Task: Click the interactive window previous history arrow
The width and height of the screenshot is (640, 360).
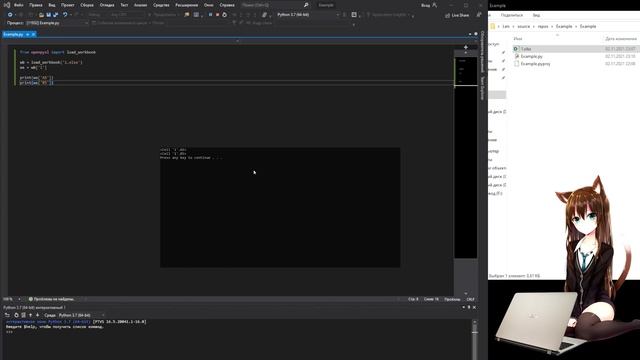Action: (30, 315)
